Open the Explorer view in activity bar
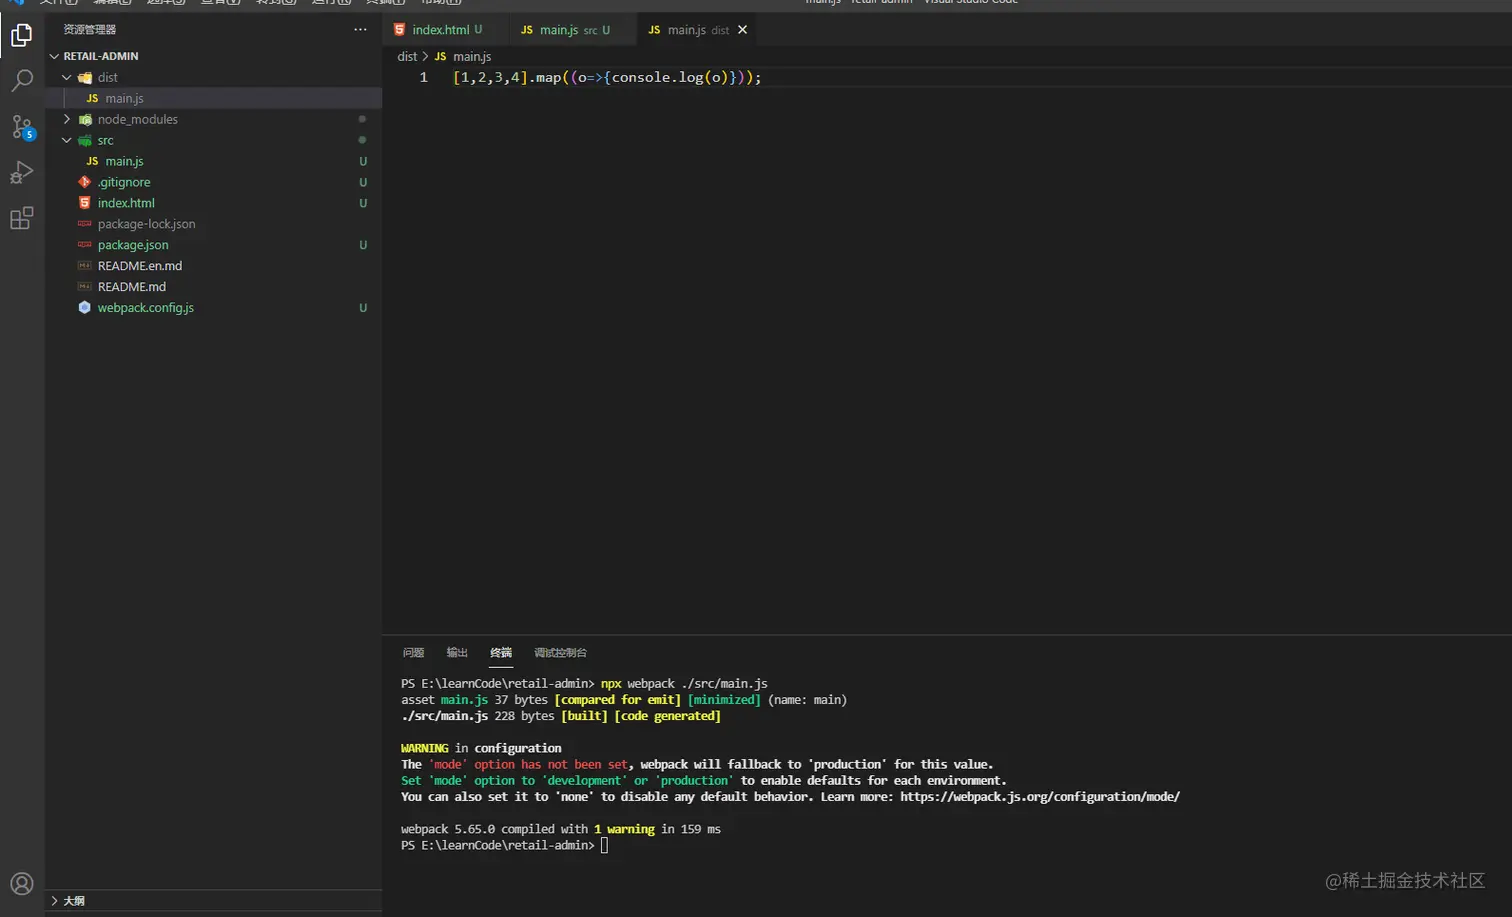1512x917 pixels. click(21, 36)
